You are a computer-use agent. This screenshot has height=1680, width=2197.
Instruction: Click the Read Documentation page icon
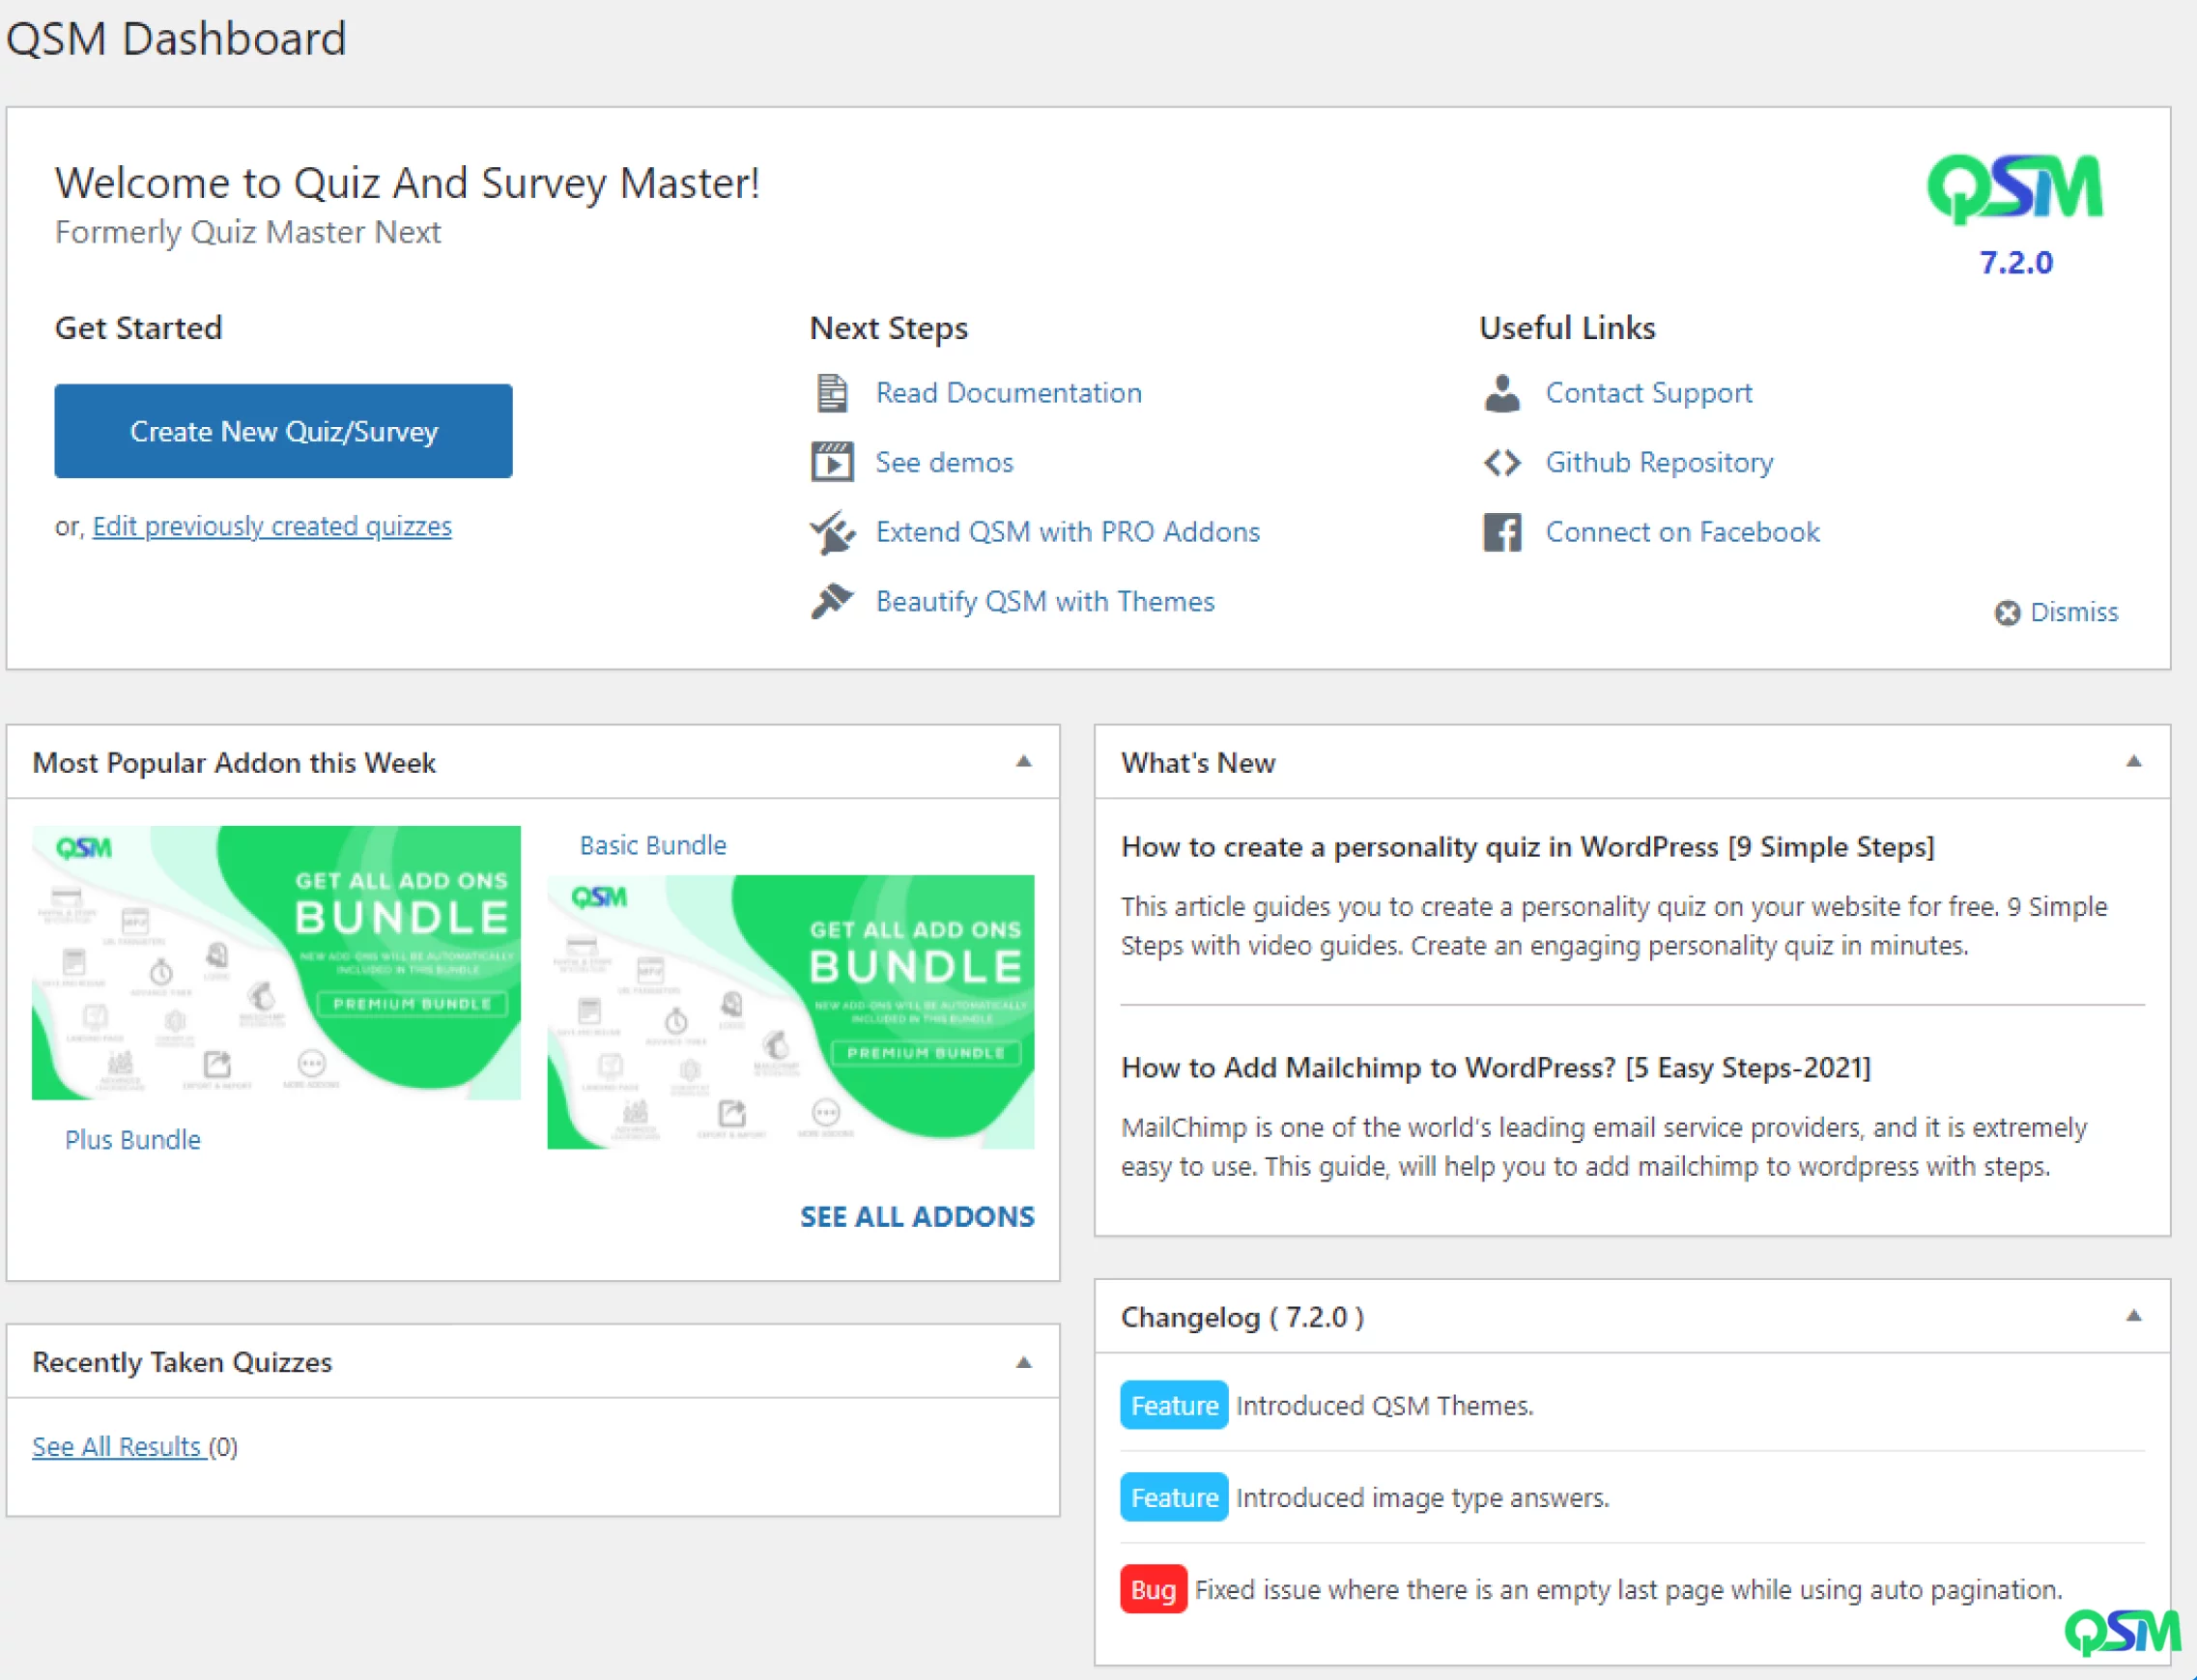[x=831, y=393]
